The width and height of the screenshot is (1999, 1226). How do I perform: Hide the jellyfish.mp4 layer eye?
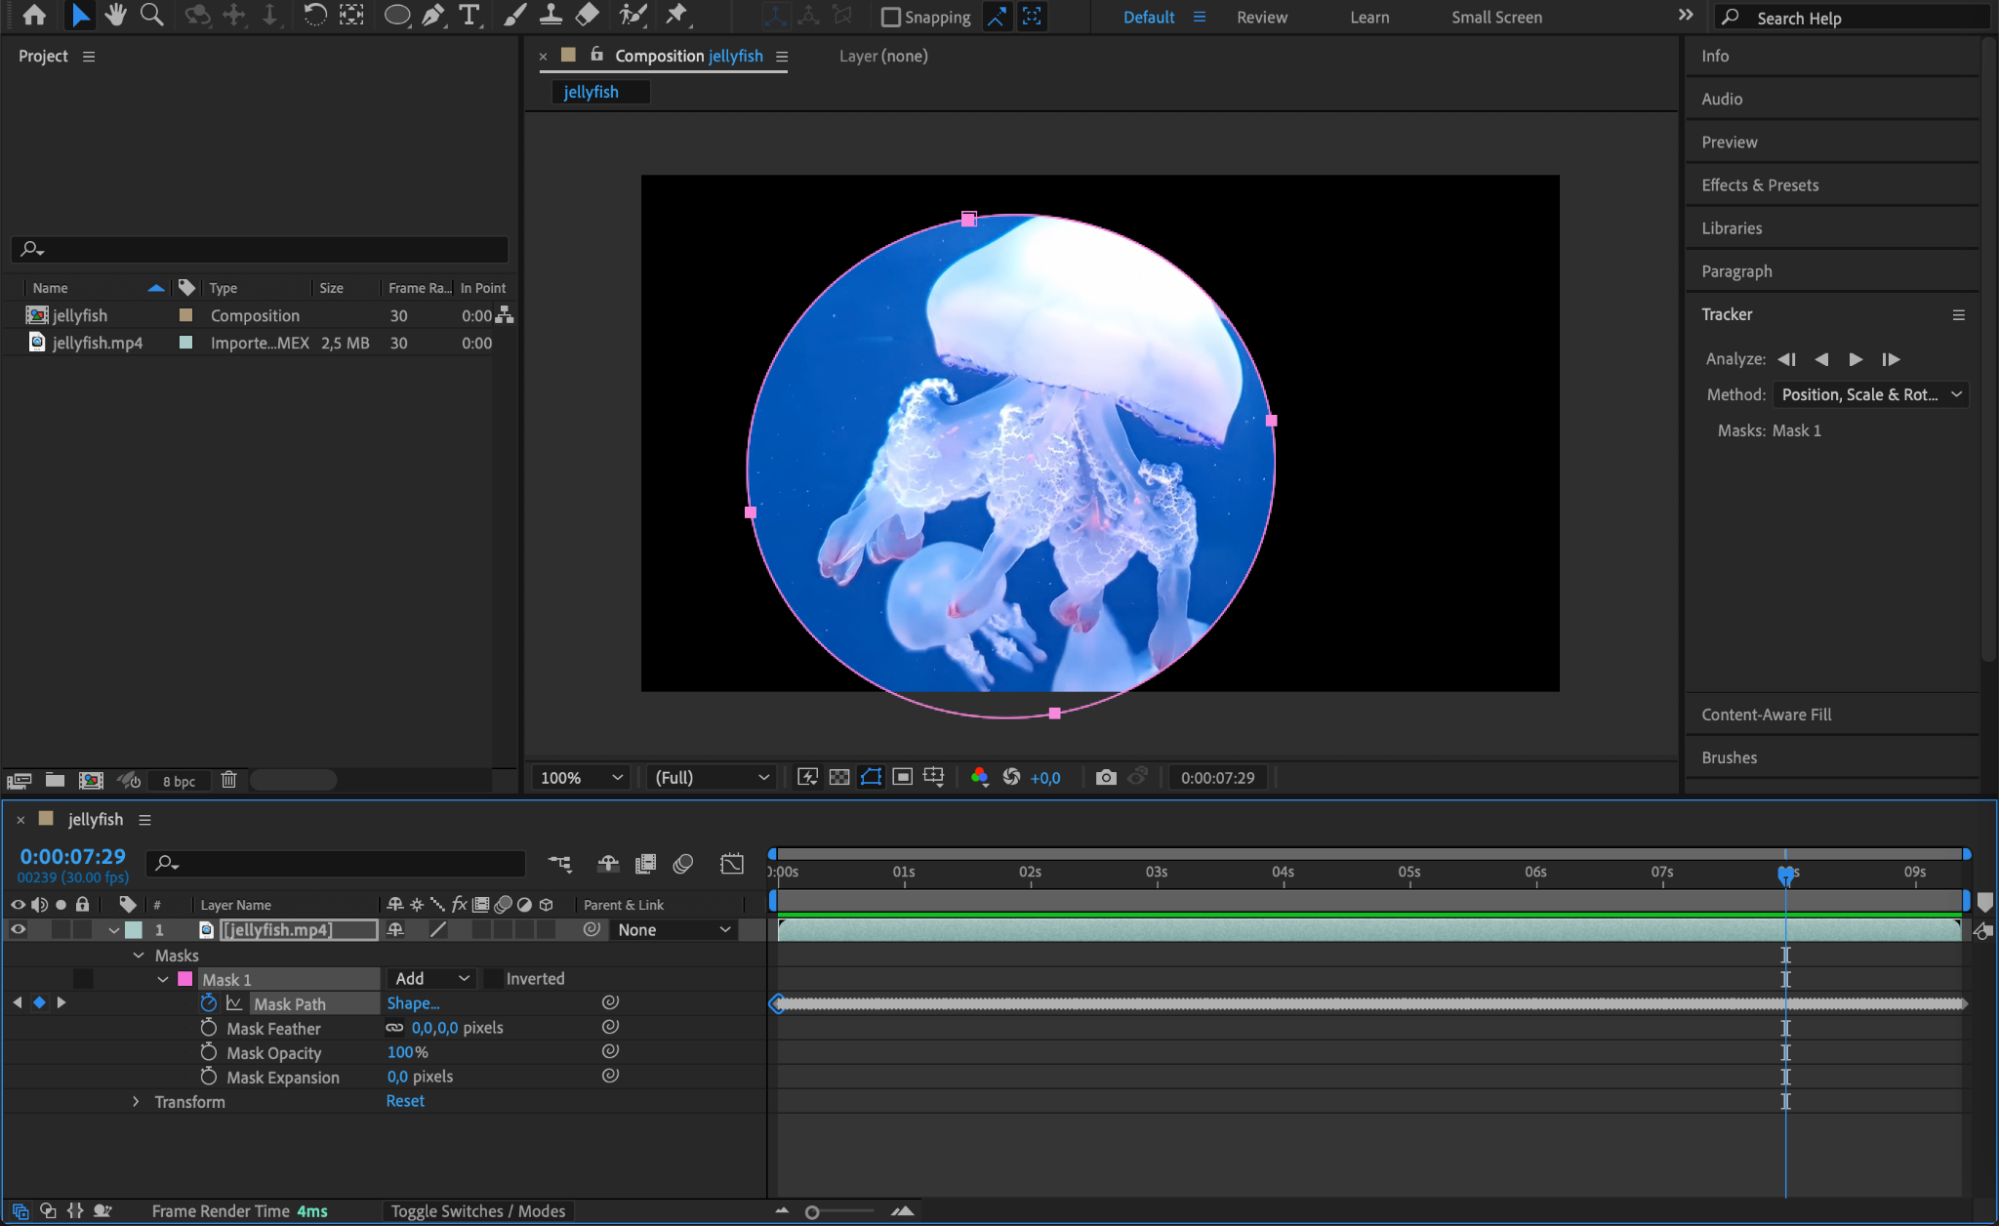18,930
